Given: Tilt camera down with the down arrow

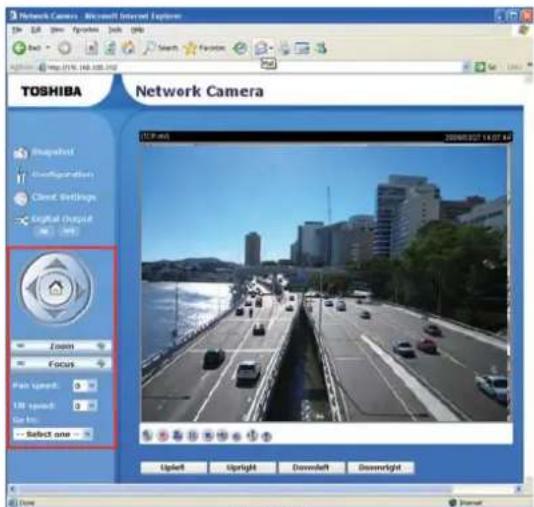Looking at the screenshot, I should (x=56, y=313).
